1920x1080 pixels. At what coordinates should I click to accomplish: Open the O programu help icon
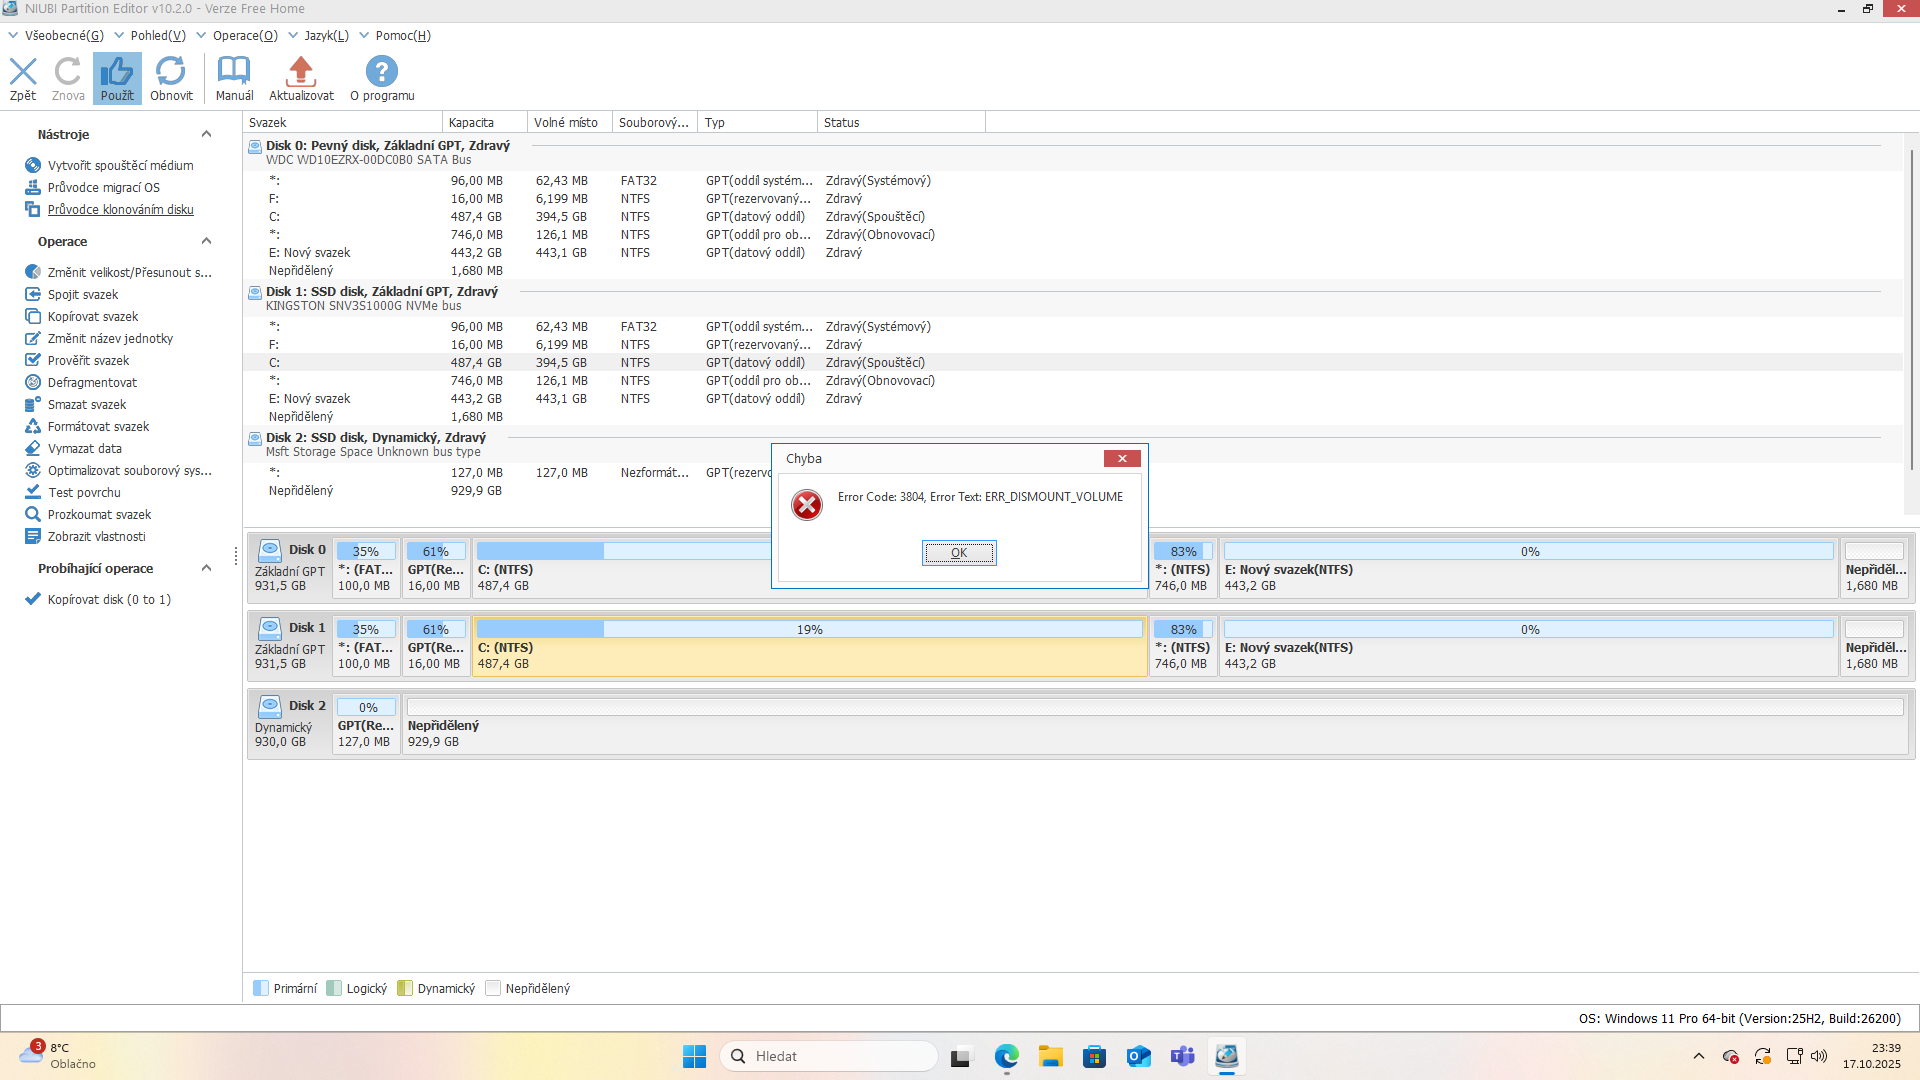coord(381,72)
